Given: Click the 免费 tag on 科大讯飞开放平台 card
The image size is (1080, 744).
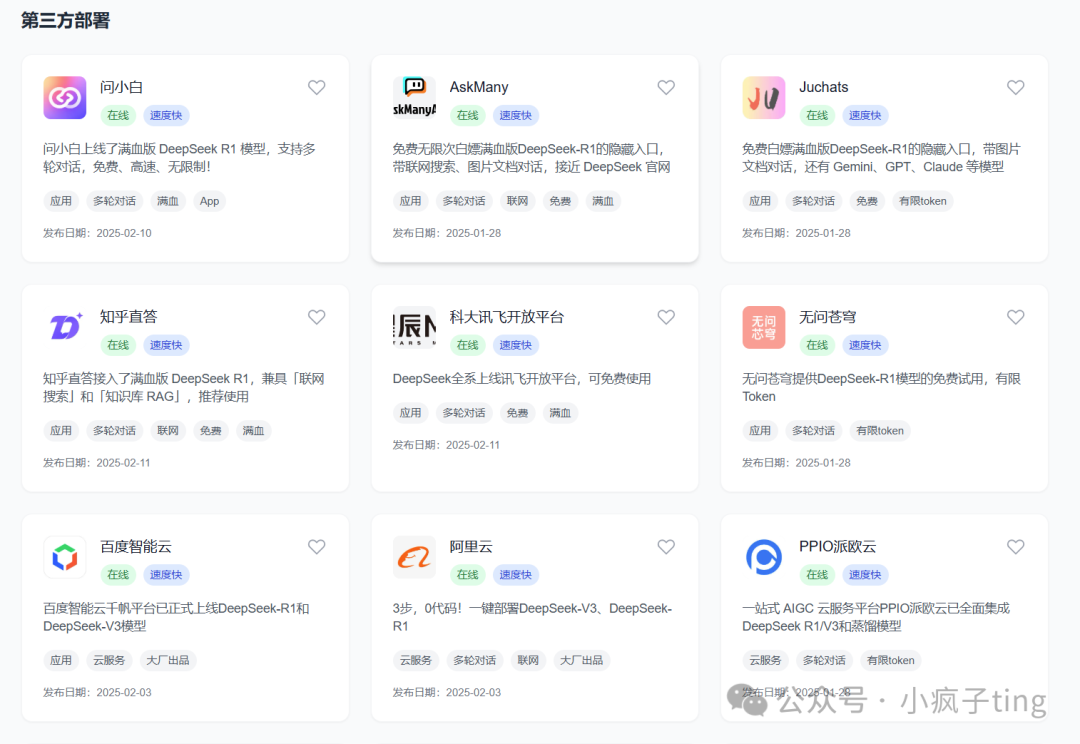Looking at the screenshot, I should coord(517,413).
